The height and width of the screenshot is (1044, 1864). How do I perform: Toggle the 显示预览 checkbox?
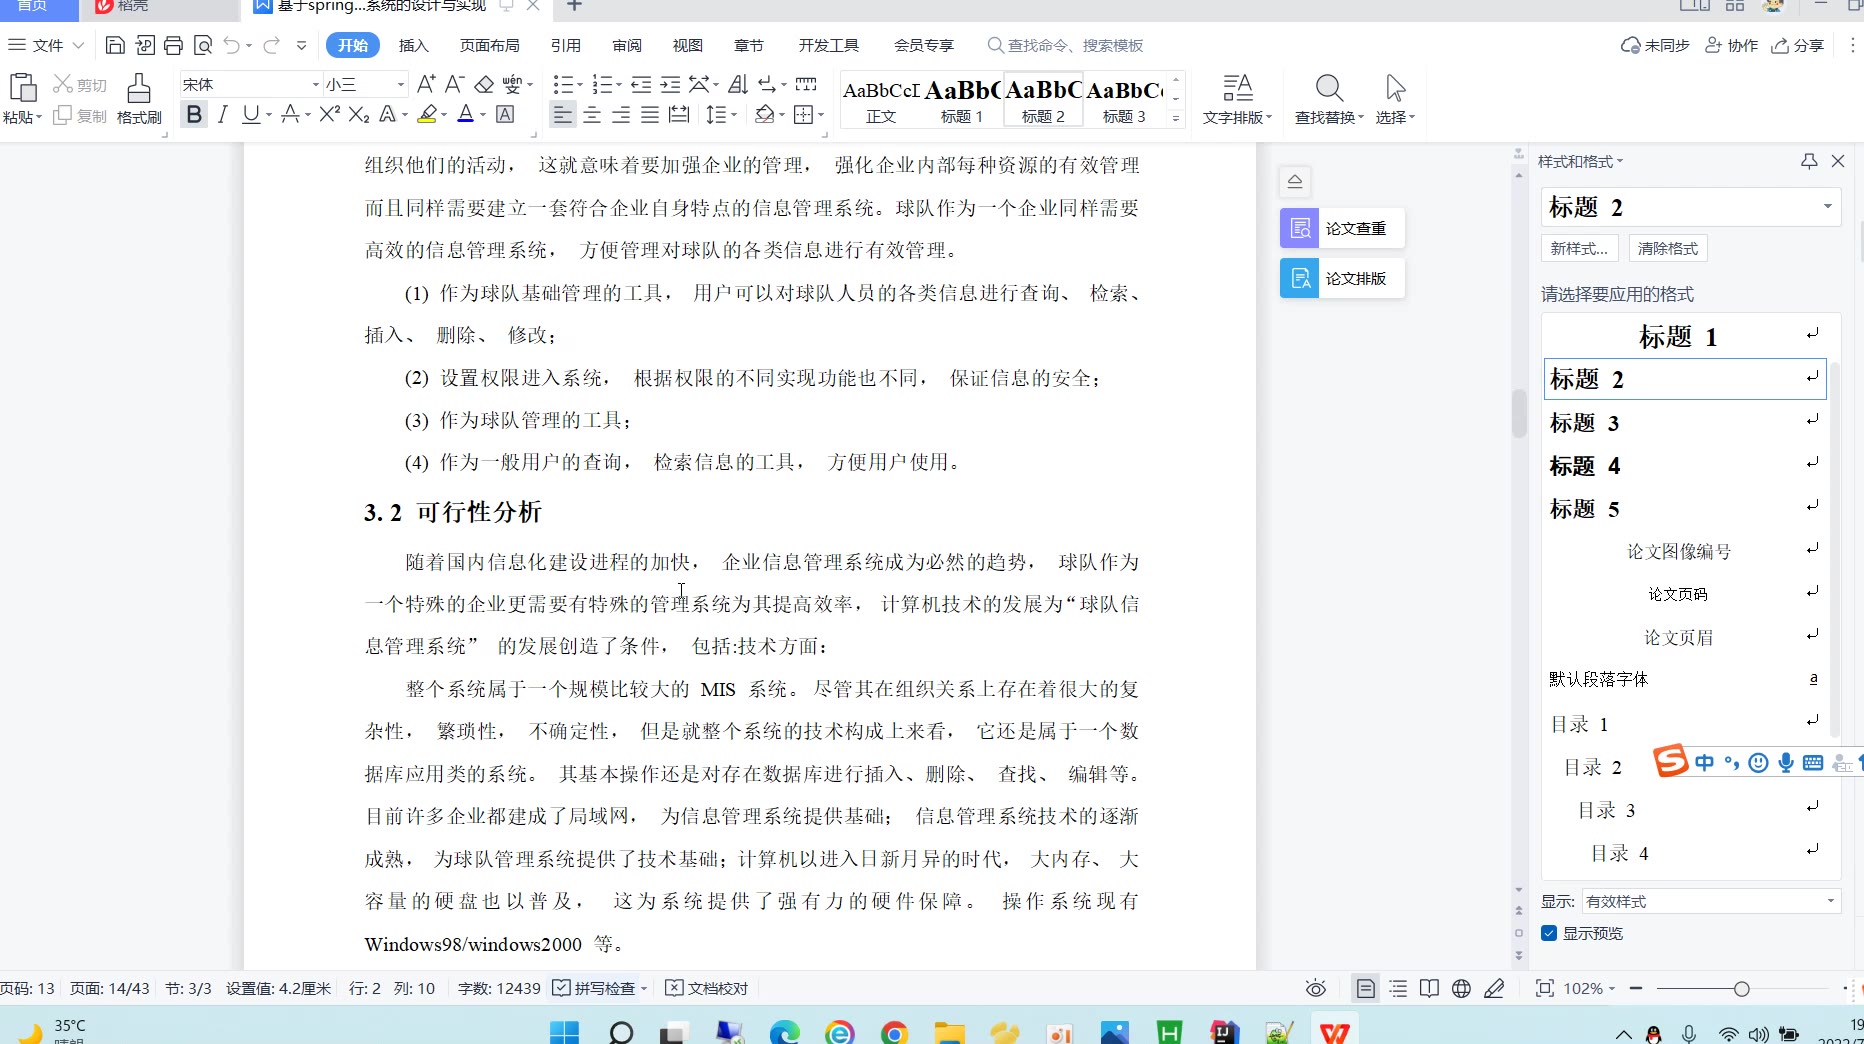[x=1549, y=933]
